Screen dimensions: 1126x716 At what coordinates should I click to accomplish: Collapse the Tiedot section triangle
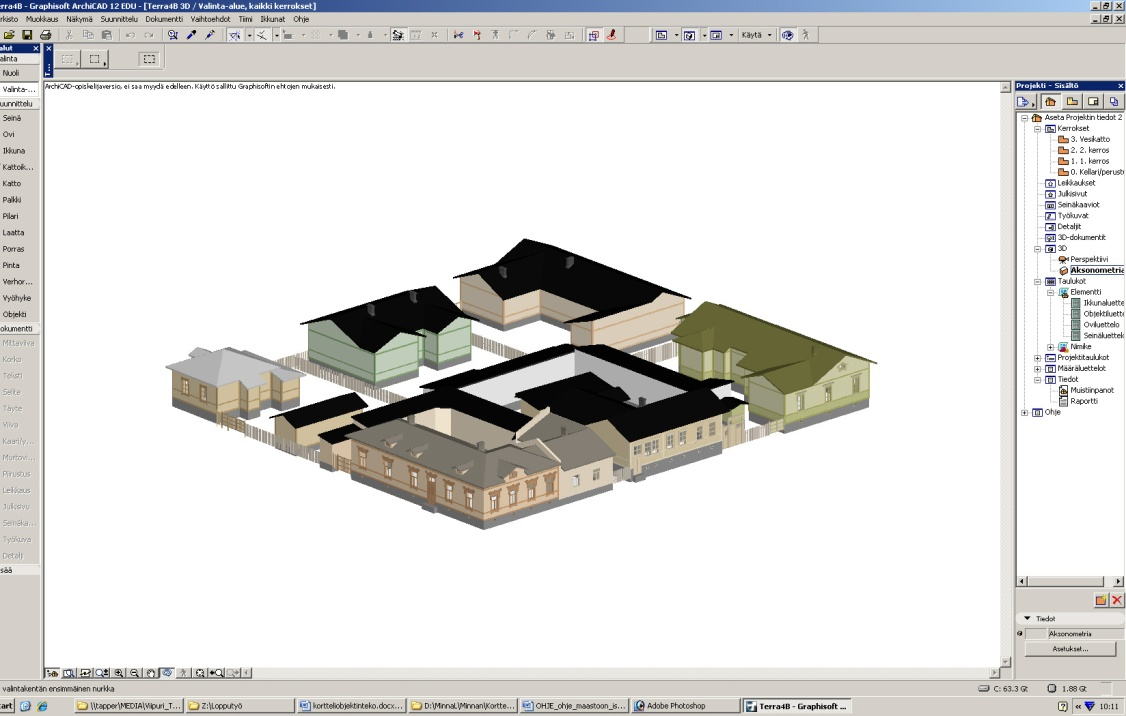(1027, 618)
